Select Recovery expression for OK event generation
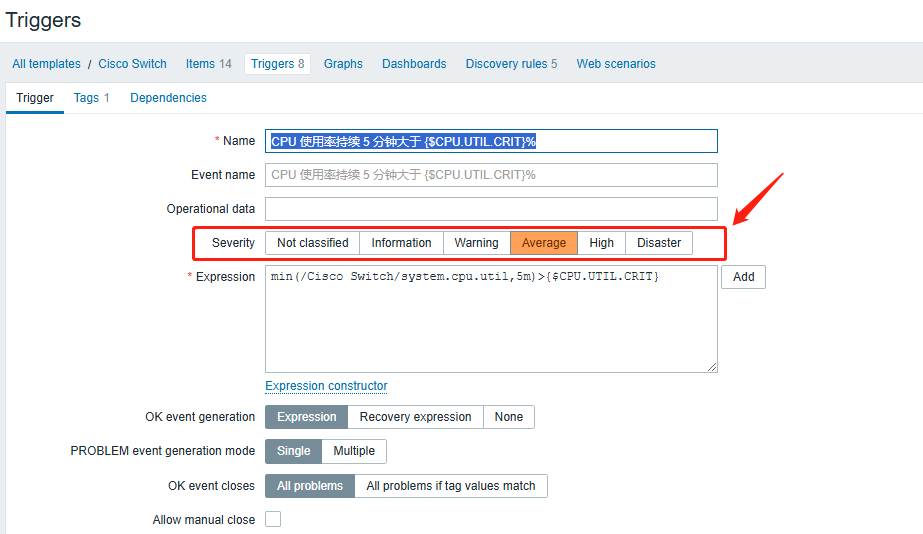This screenshot has height=534, width=923. (x=415, y=417)
